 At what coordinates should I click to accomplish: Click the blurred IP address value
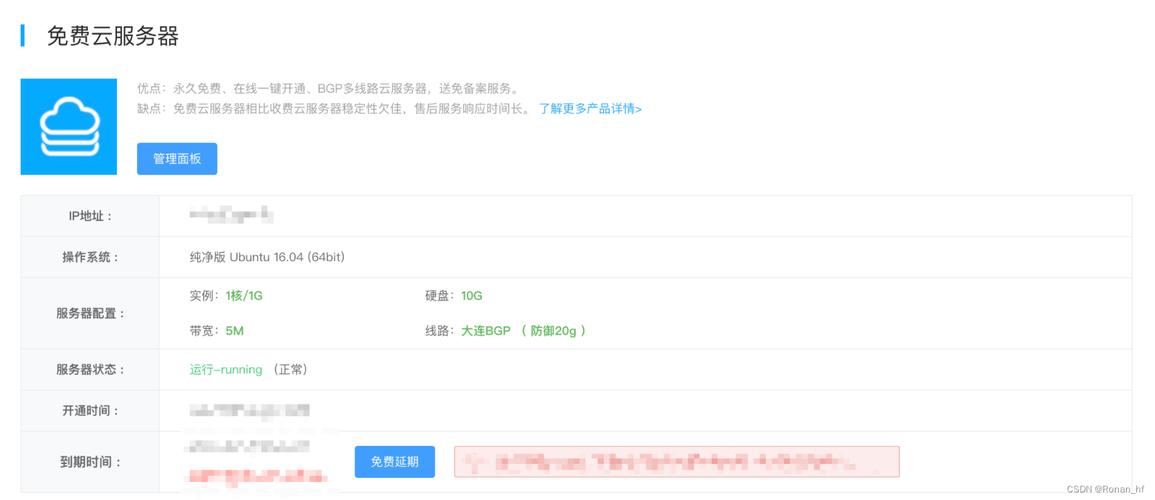pyautogui.click(x=231, y=215)
